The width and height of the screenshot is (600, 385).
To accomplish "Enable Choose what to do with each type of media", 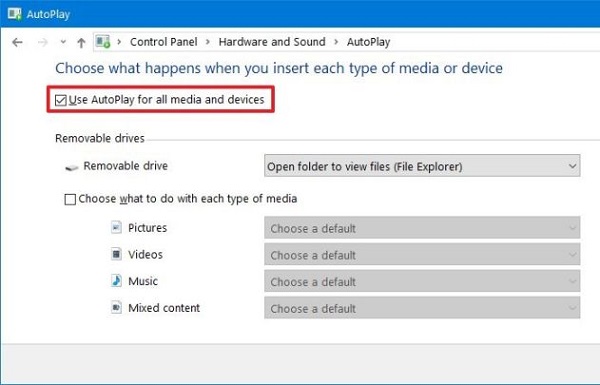I will pos(70,199).
